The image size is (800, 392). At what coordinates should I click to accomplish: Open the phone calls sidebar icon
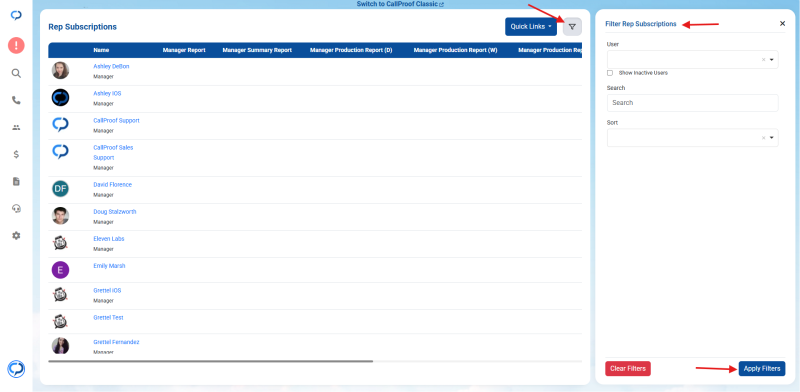tap(16, 101)
